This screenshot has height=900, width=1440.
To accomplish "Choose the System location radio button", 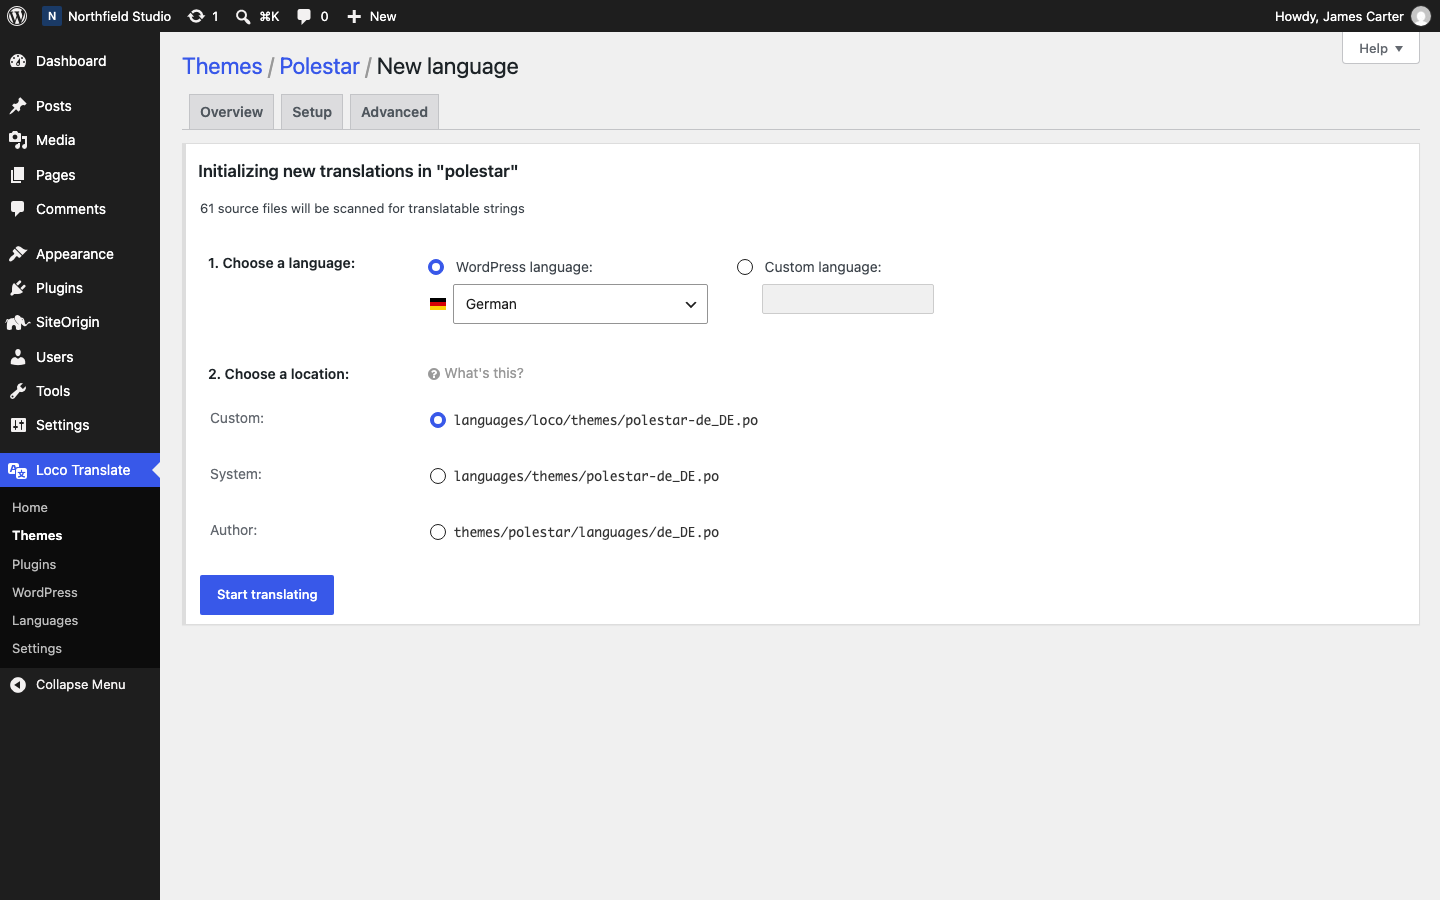I will click(438, 476).
